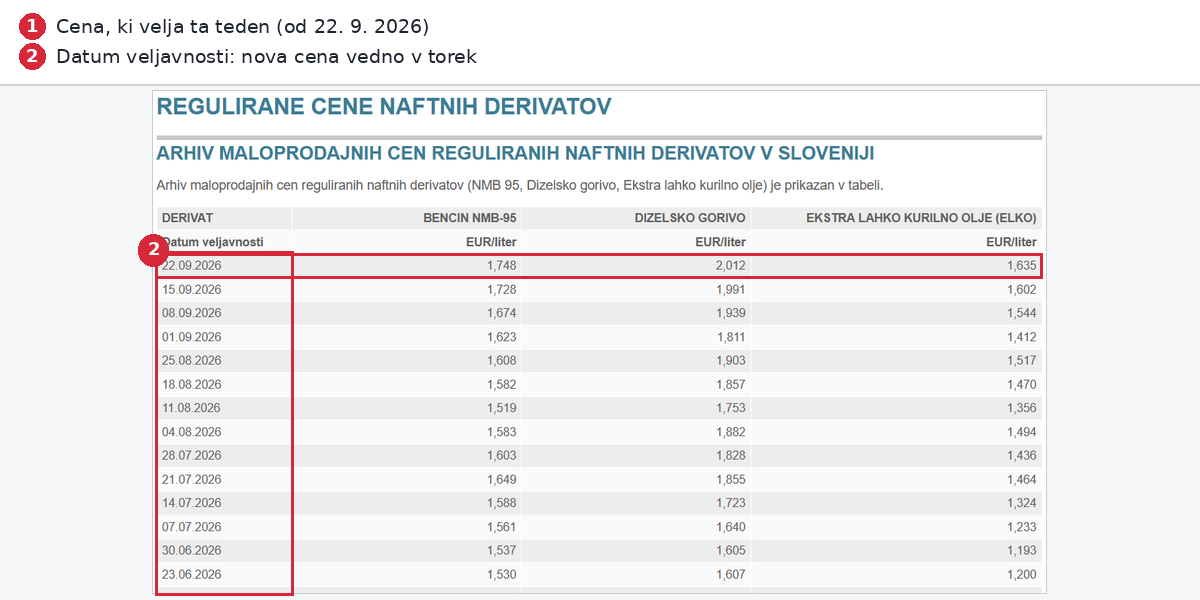Click ELKO value '1,602'
The height and width of the screenshot is (600, 1200).
1022,289
